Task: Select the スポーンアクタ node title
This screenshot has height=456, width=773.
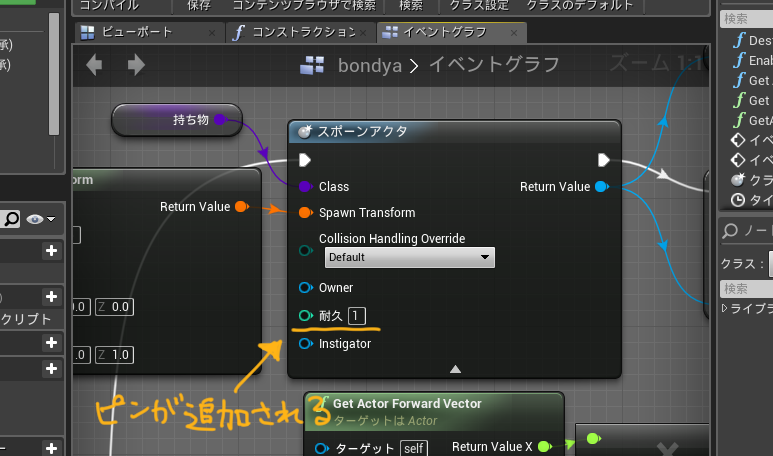Action: click(362, 132)
